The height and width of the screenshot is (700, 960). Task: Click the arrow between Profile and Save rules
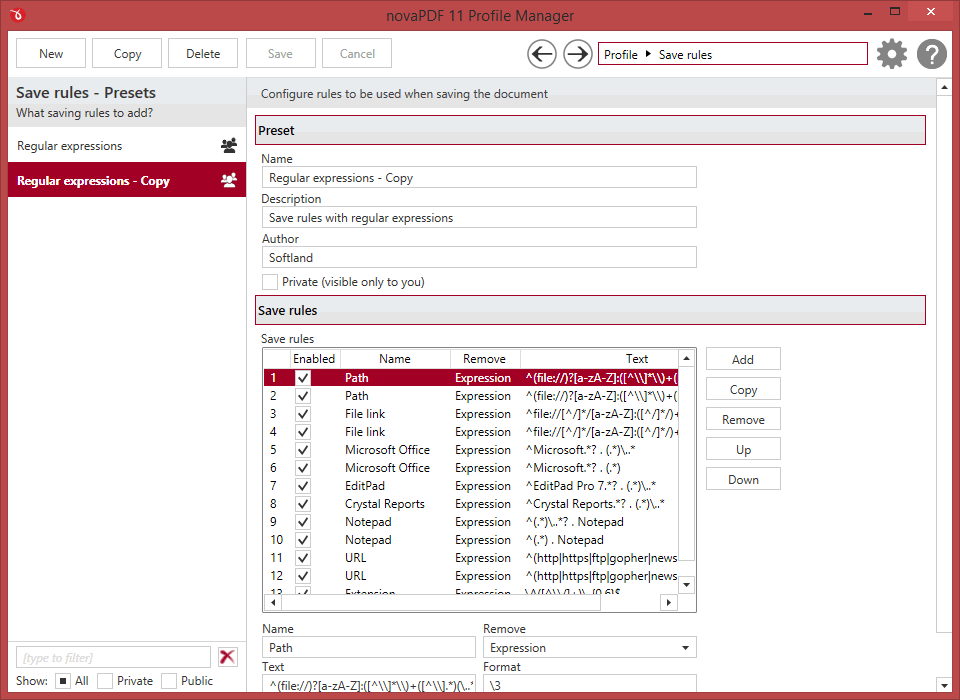click(x=648, y=54)
